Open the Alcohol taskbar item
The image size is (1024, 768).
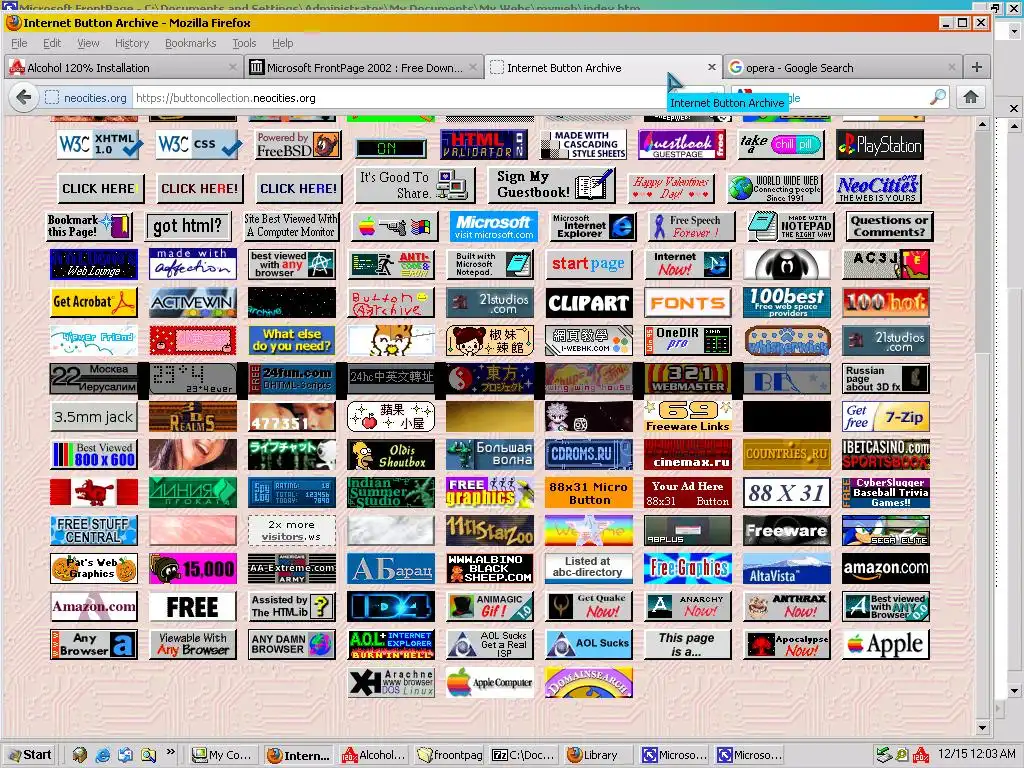(x=373, y=755)
